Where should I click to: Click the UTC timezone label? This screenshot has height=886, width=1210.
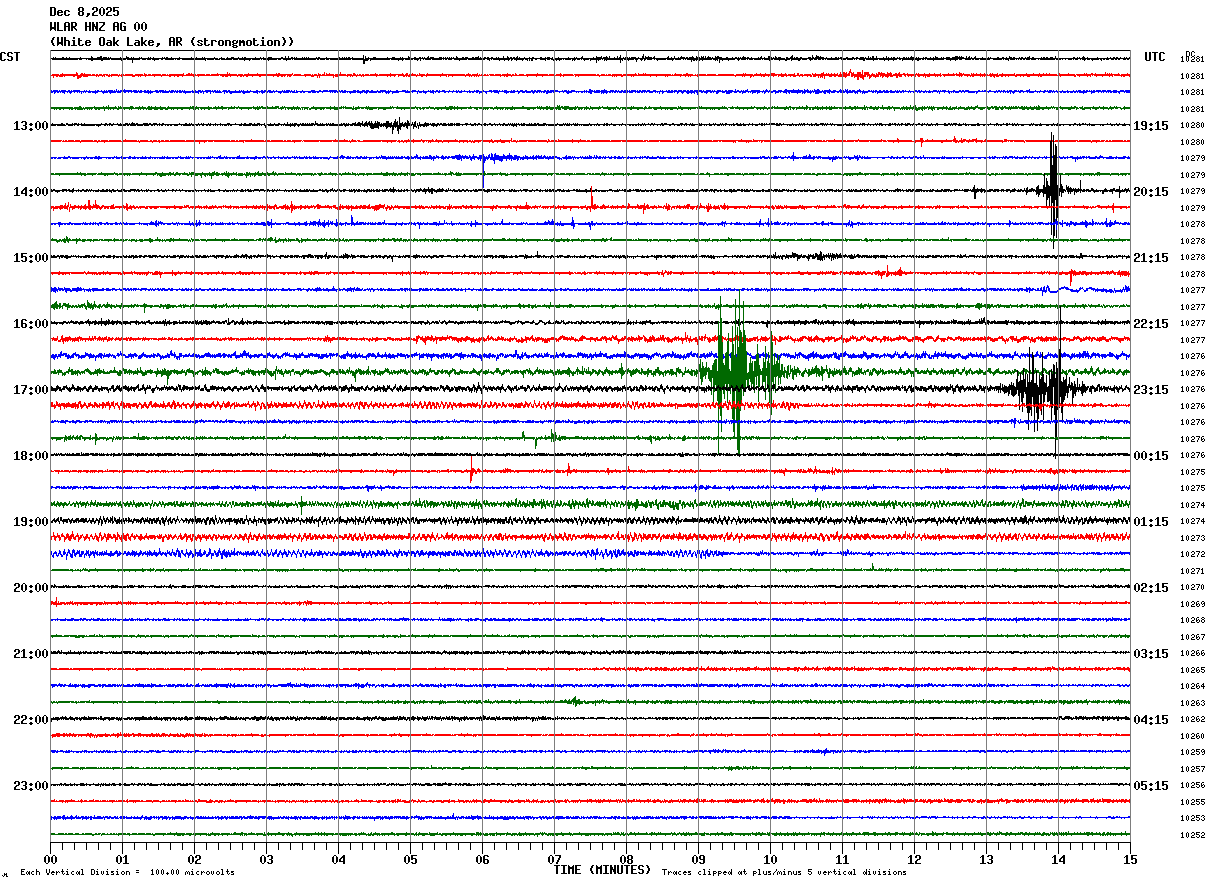(x=1155, y=57)
